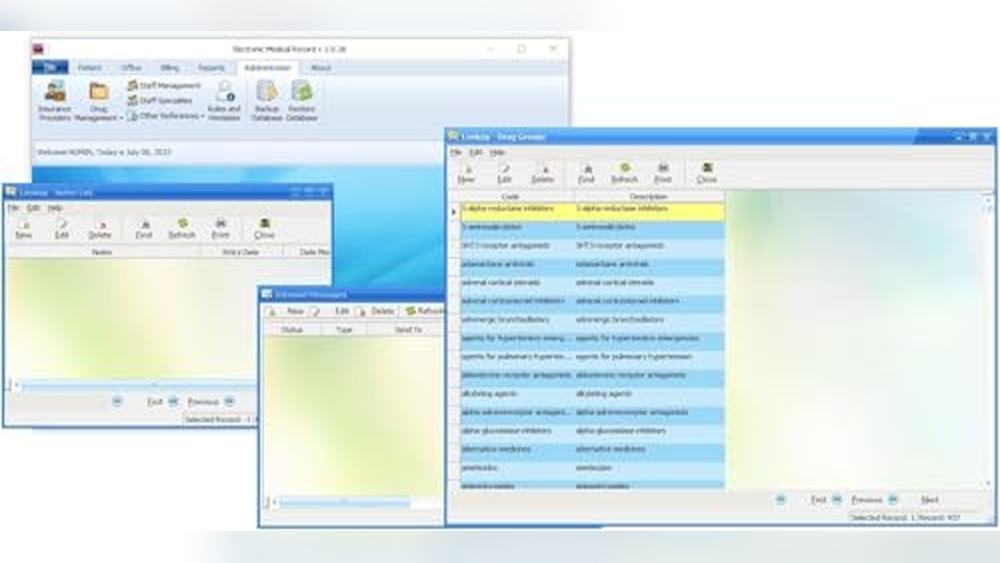
Task: Select the Administration ribbon tab
Action: (x=267, y=68)
